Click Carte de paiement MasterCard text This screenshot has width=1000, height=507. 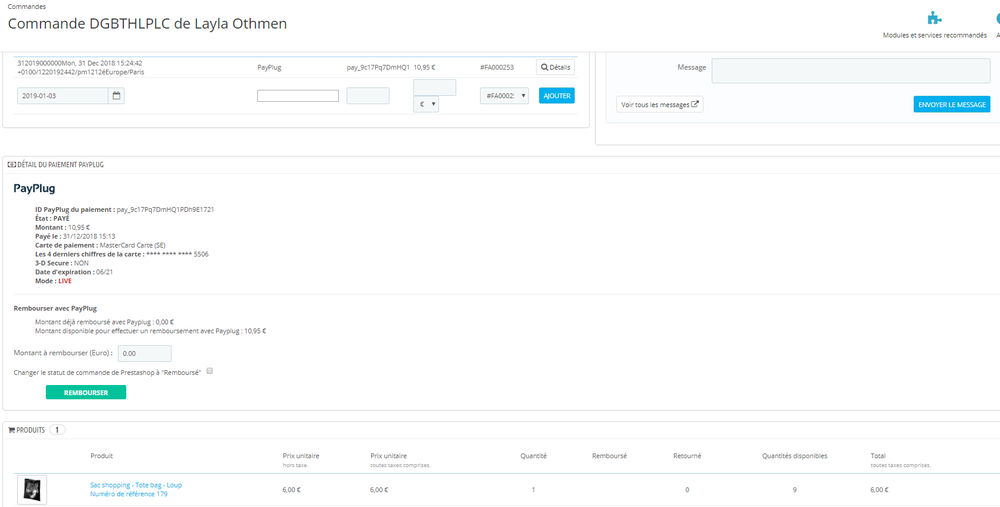tap(101, 245)
